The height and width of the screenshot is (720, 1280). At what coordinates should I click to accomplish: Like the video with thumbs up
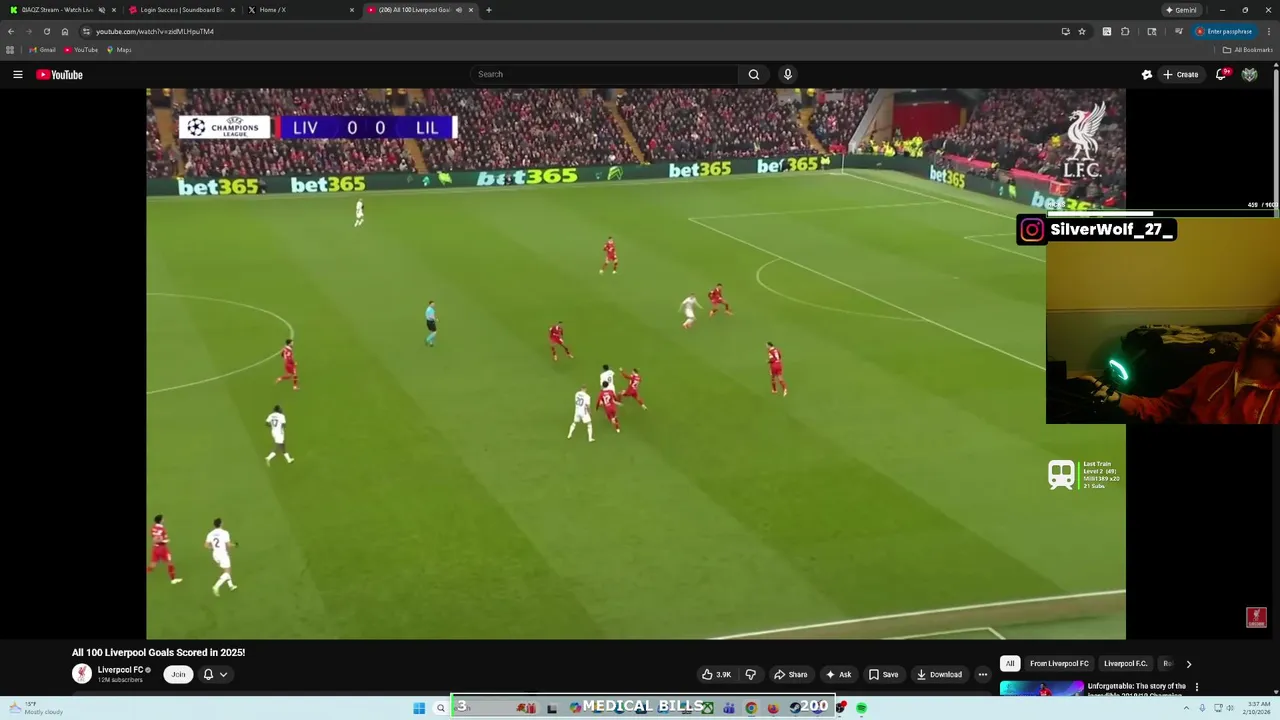pyautogui.click(x=716, y=674)
